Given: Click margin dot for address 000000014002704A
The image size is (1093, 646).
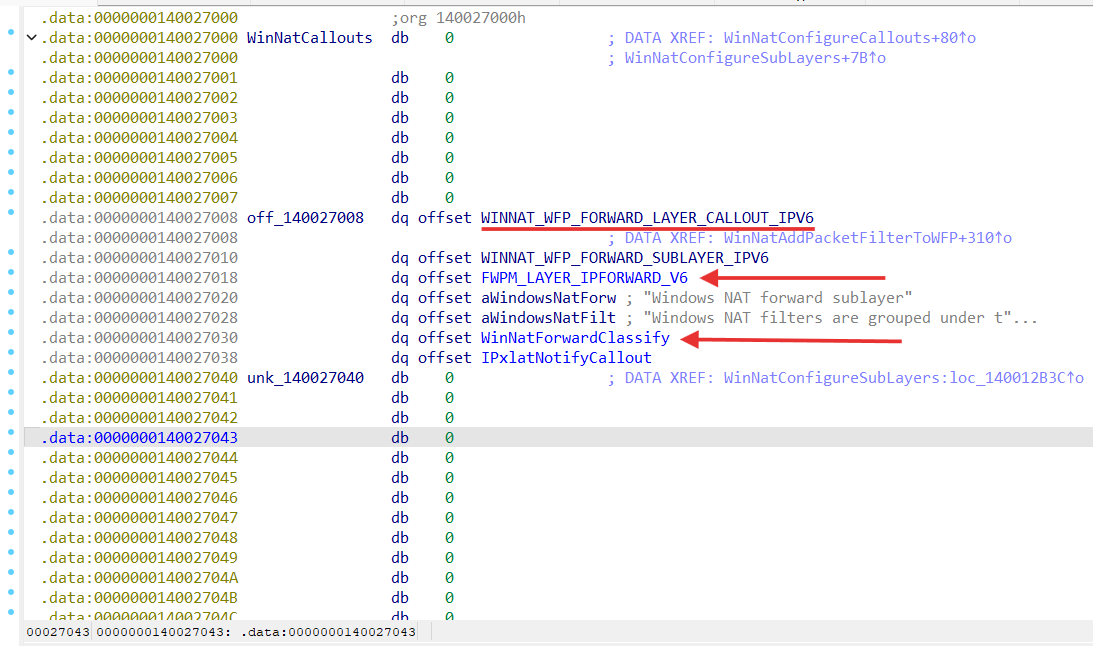Looking at the screenshot, I should pos(9,573).
